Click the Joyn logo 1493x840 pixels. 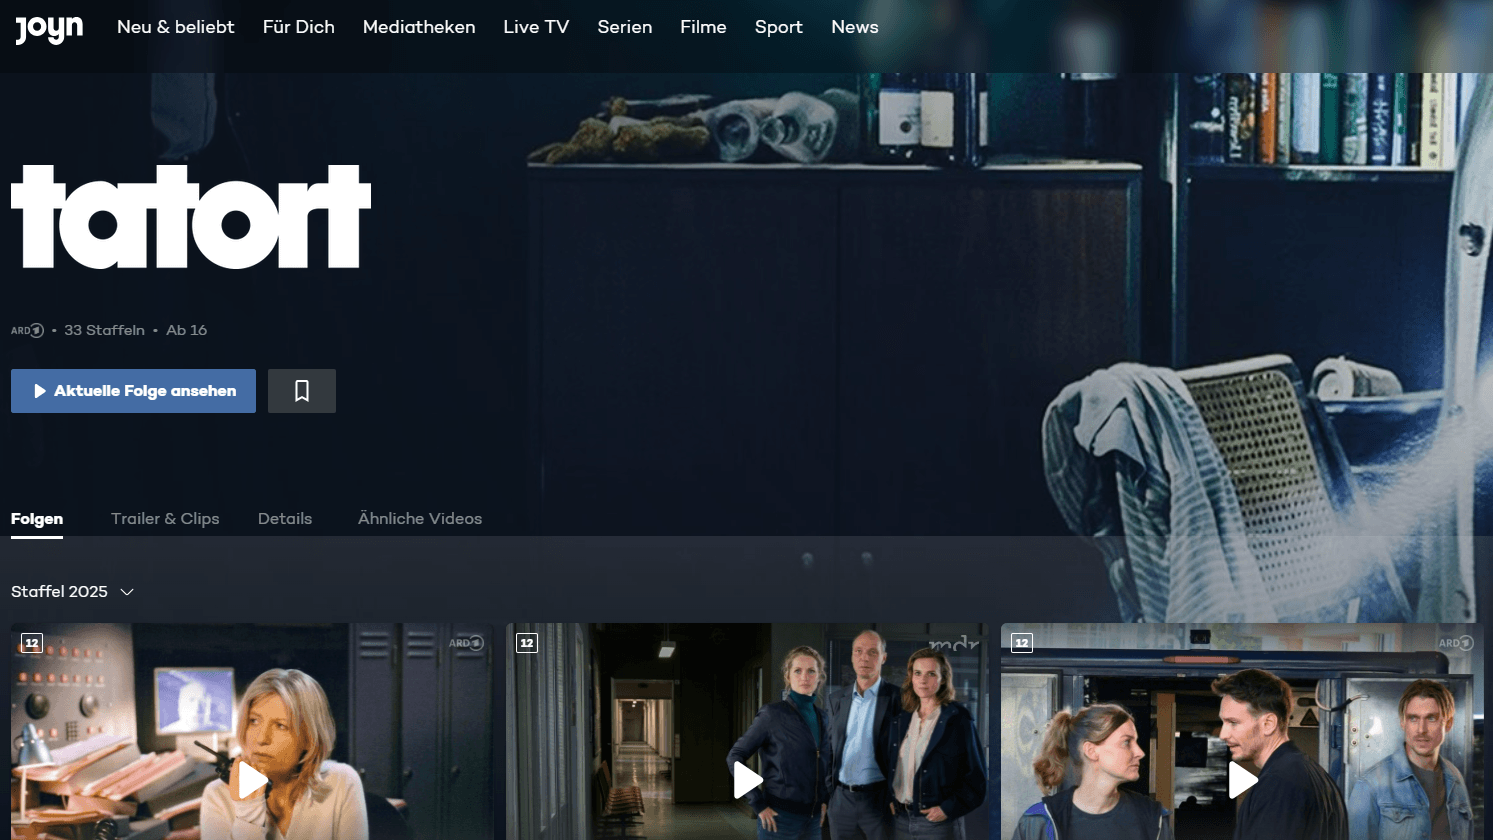click(49, 29)
